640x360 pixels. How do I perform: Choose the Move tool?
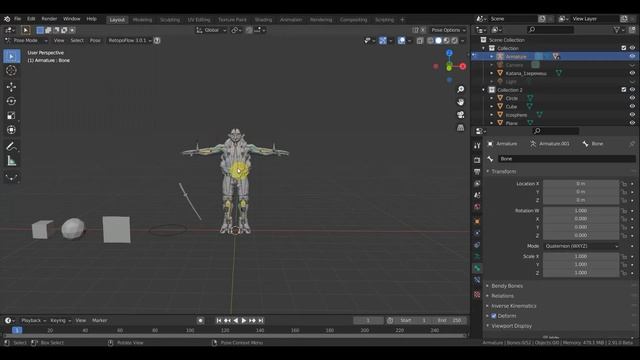tap(11, 87)
